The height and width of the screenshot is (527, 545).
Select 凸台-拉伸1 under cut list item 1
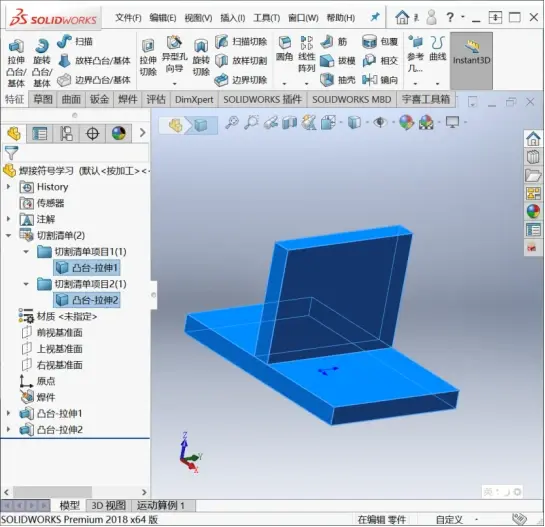click(87, 268)
